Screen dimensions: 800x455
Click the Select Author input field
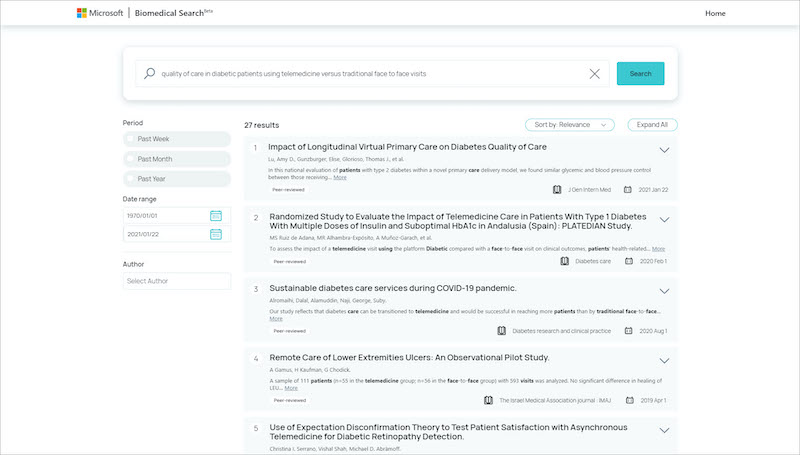[176, 282]
